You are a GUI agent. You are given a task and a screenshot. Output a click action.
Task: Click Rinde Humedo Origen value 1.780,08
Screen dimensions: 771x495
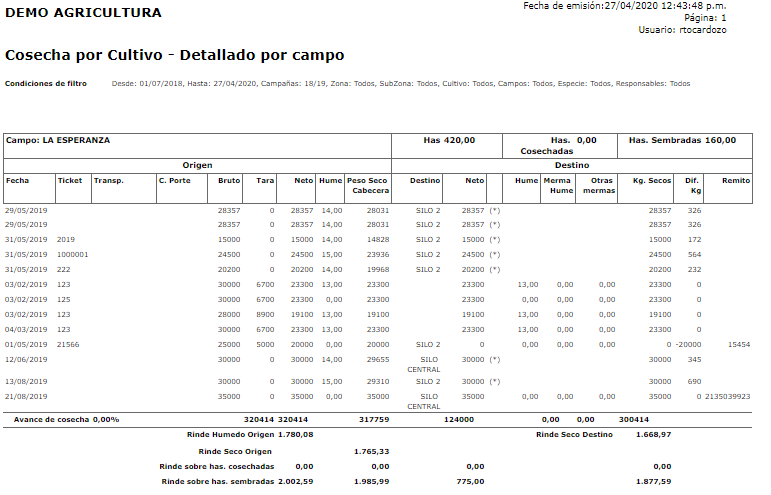(296, 435)
